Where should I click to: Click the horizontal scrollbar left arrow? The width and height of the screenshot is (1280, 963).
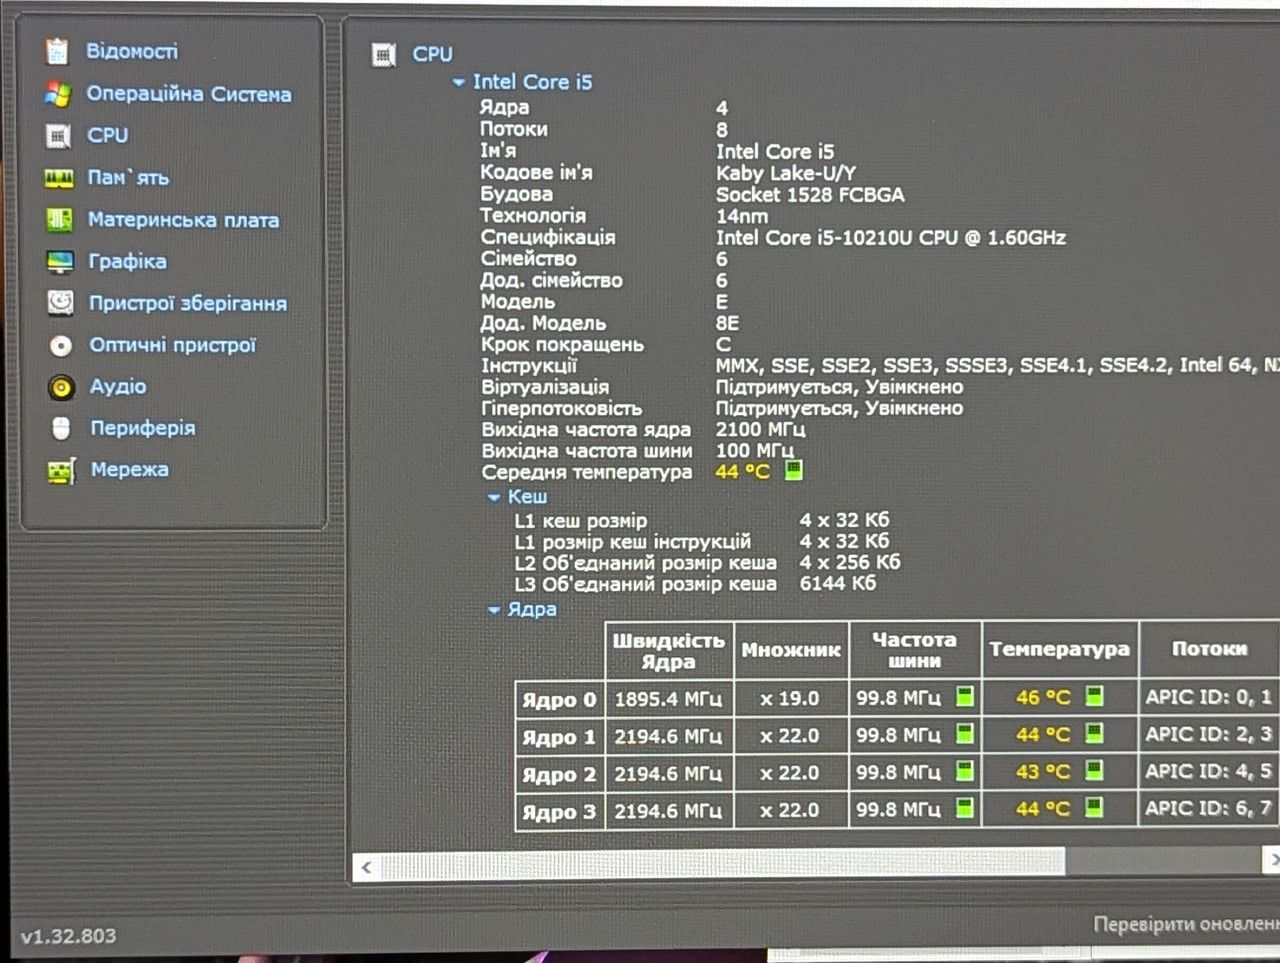(366, 867)
